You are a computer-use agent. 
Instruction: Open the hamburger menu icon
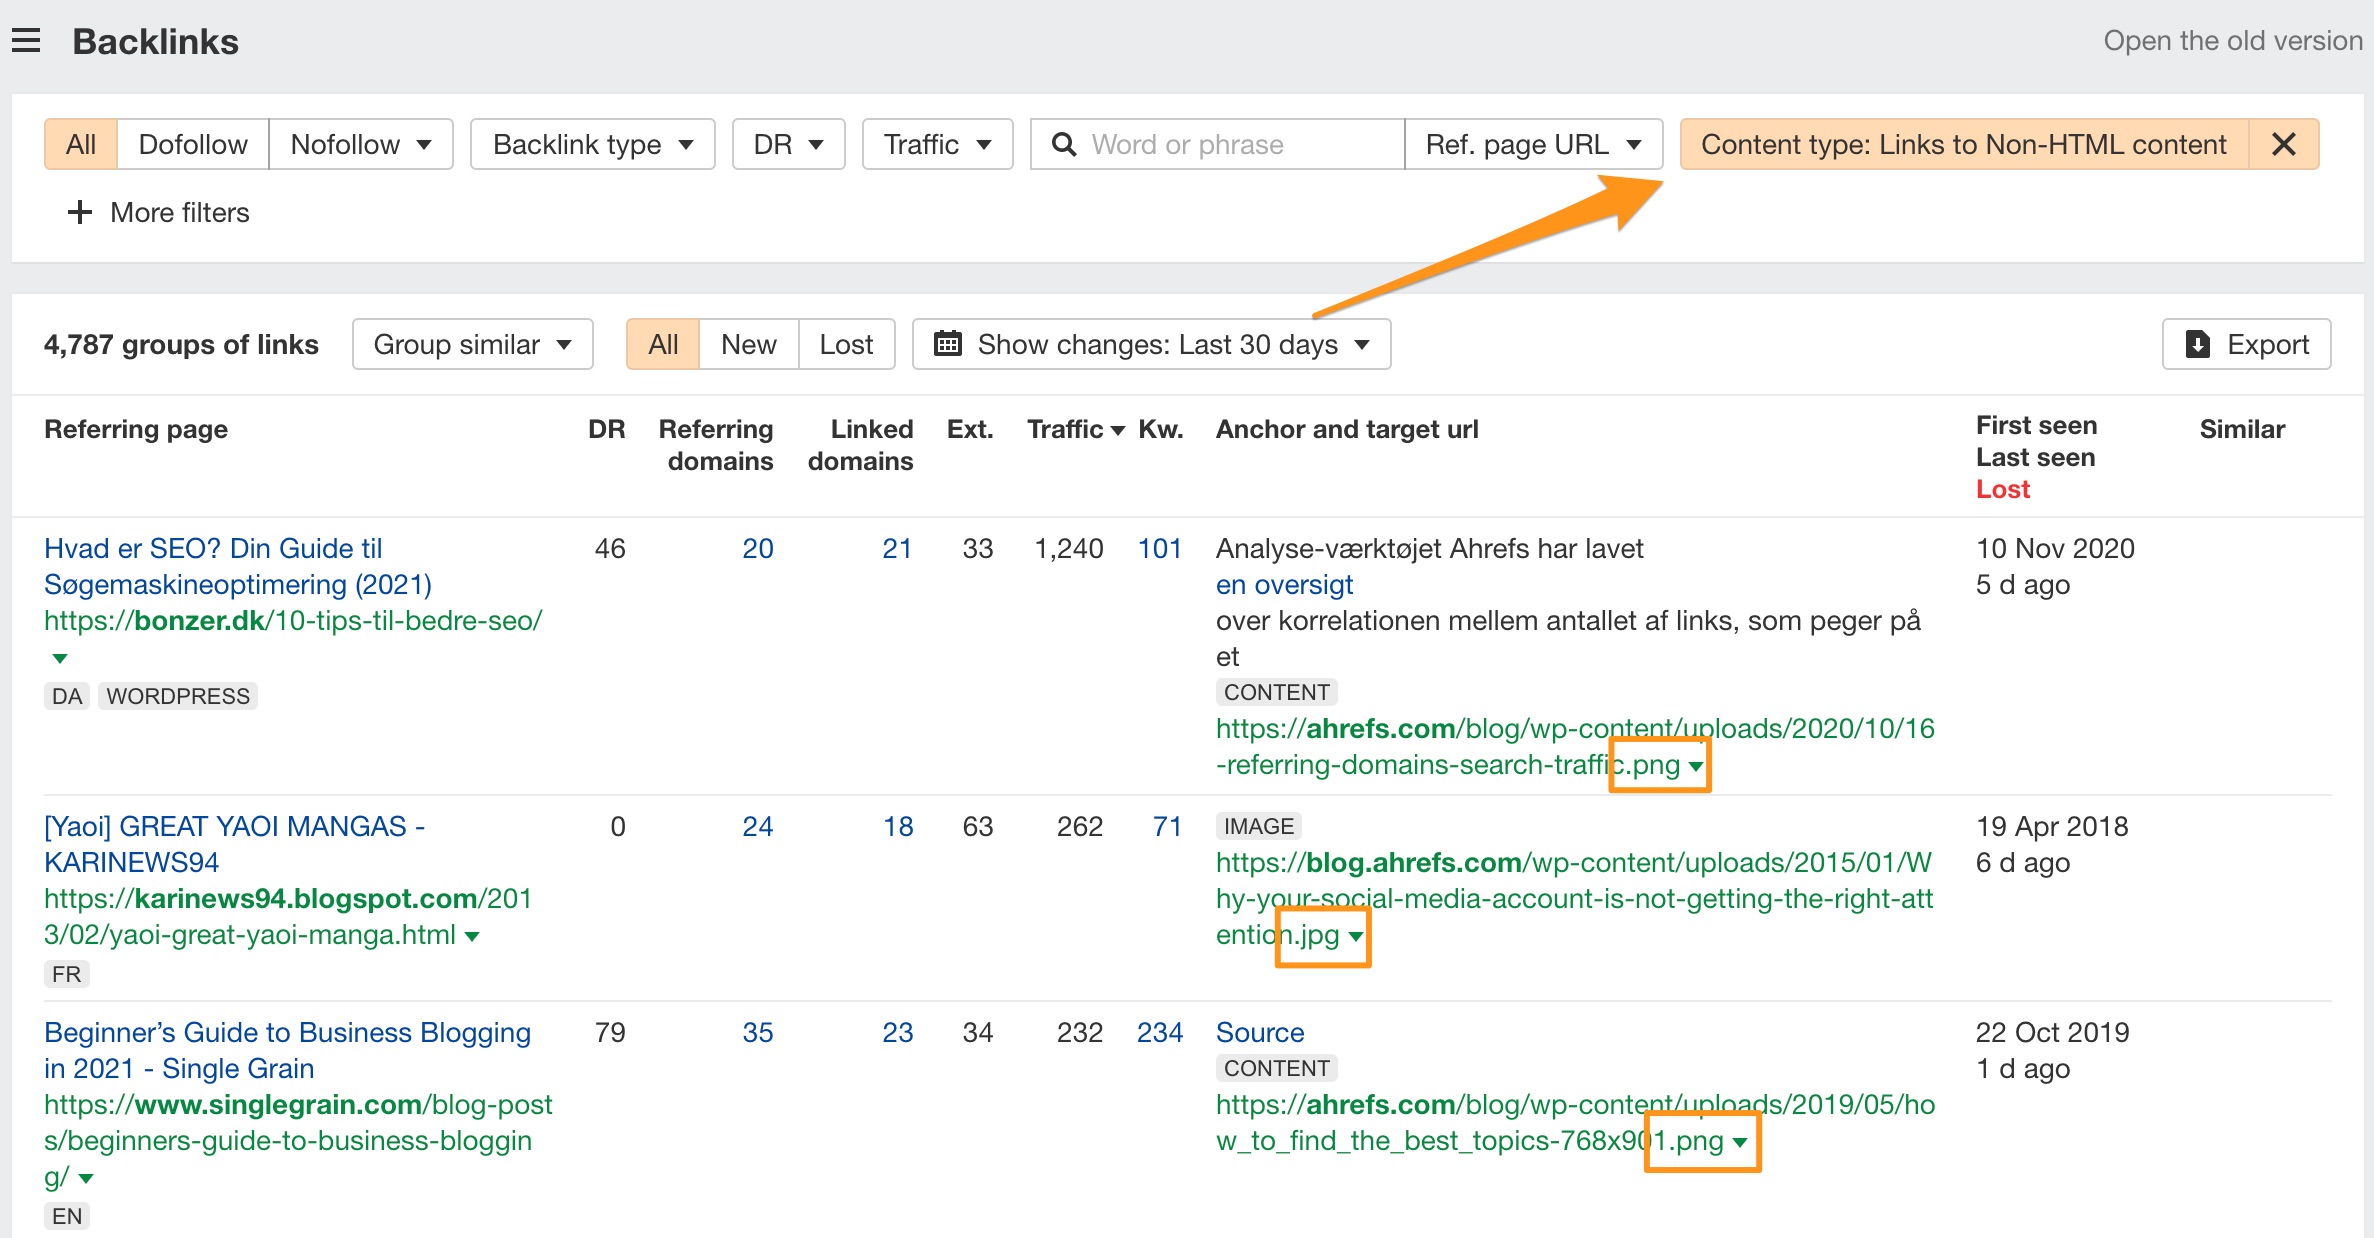(x=26, y=41)
